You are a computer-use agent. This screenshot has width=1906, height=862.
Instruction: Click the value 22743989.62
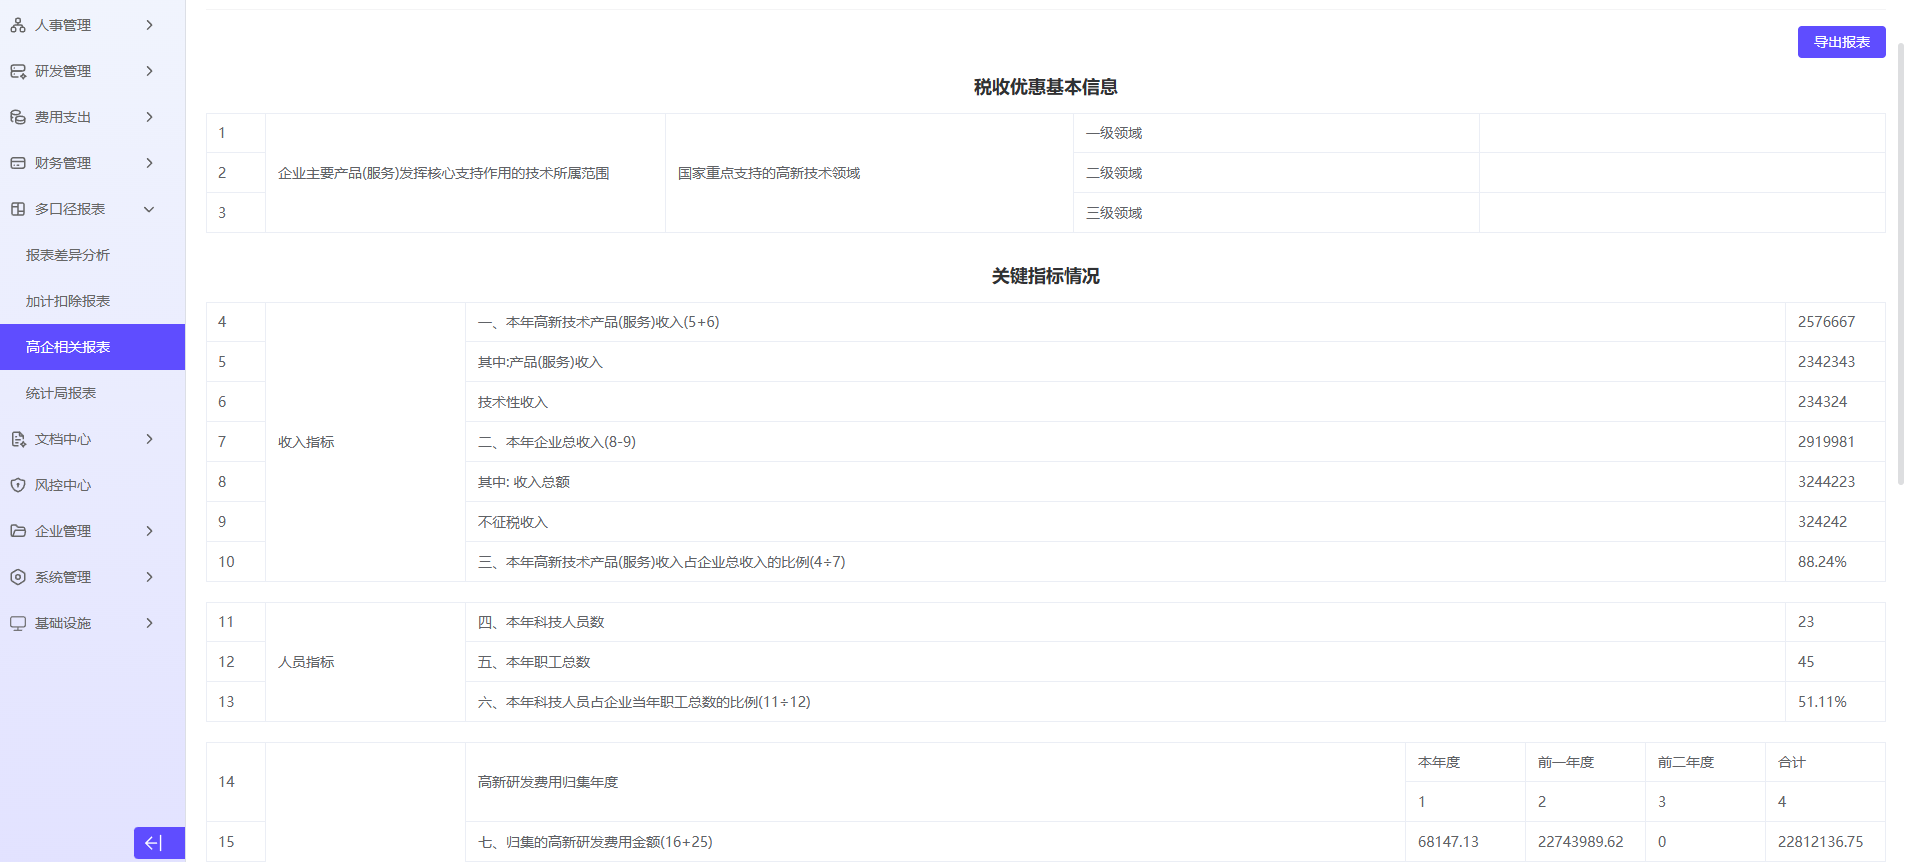(x=1581, y=842)
